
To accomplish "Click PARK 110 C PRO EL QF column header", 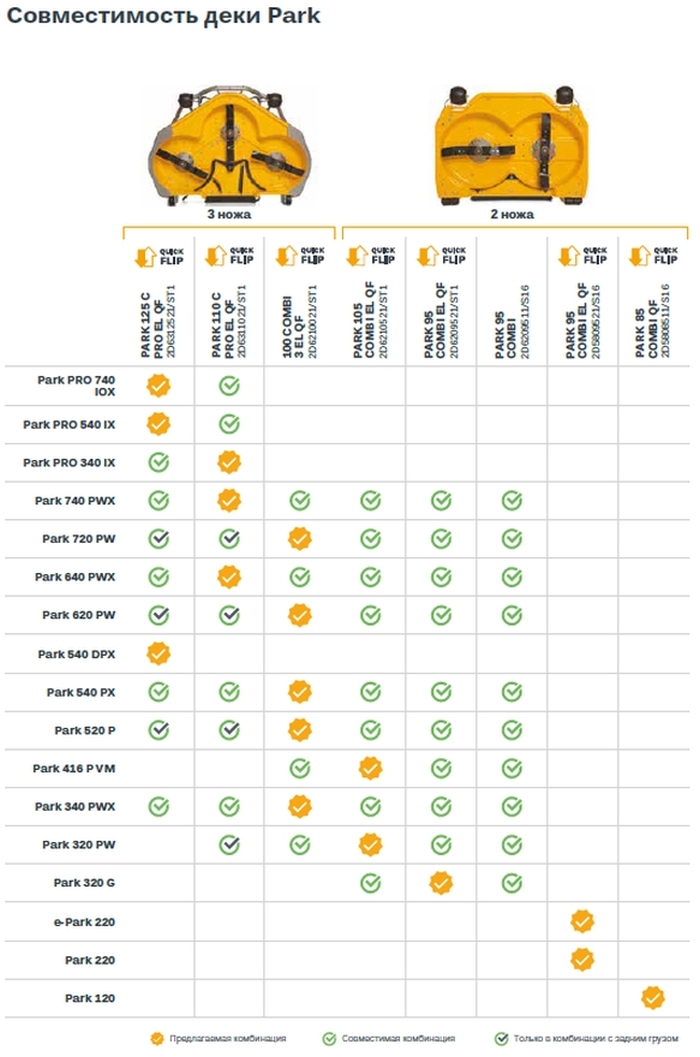I will click(229, 322).
